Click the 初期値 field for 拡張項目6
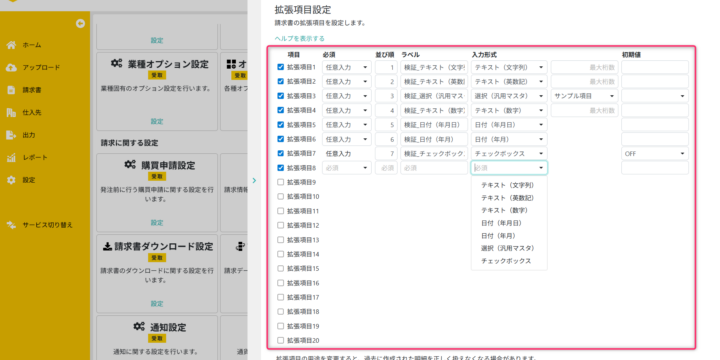 [x=655, y=139]
